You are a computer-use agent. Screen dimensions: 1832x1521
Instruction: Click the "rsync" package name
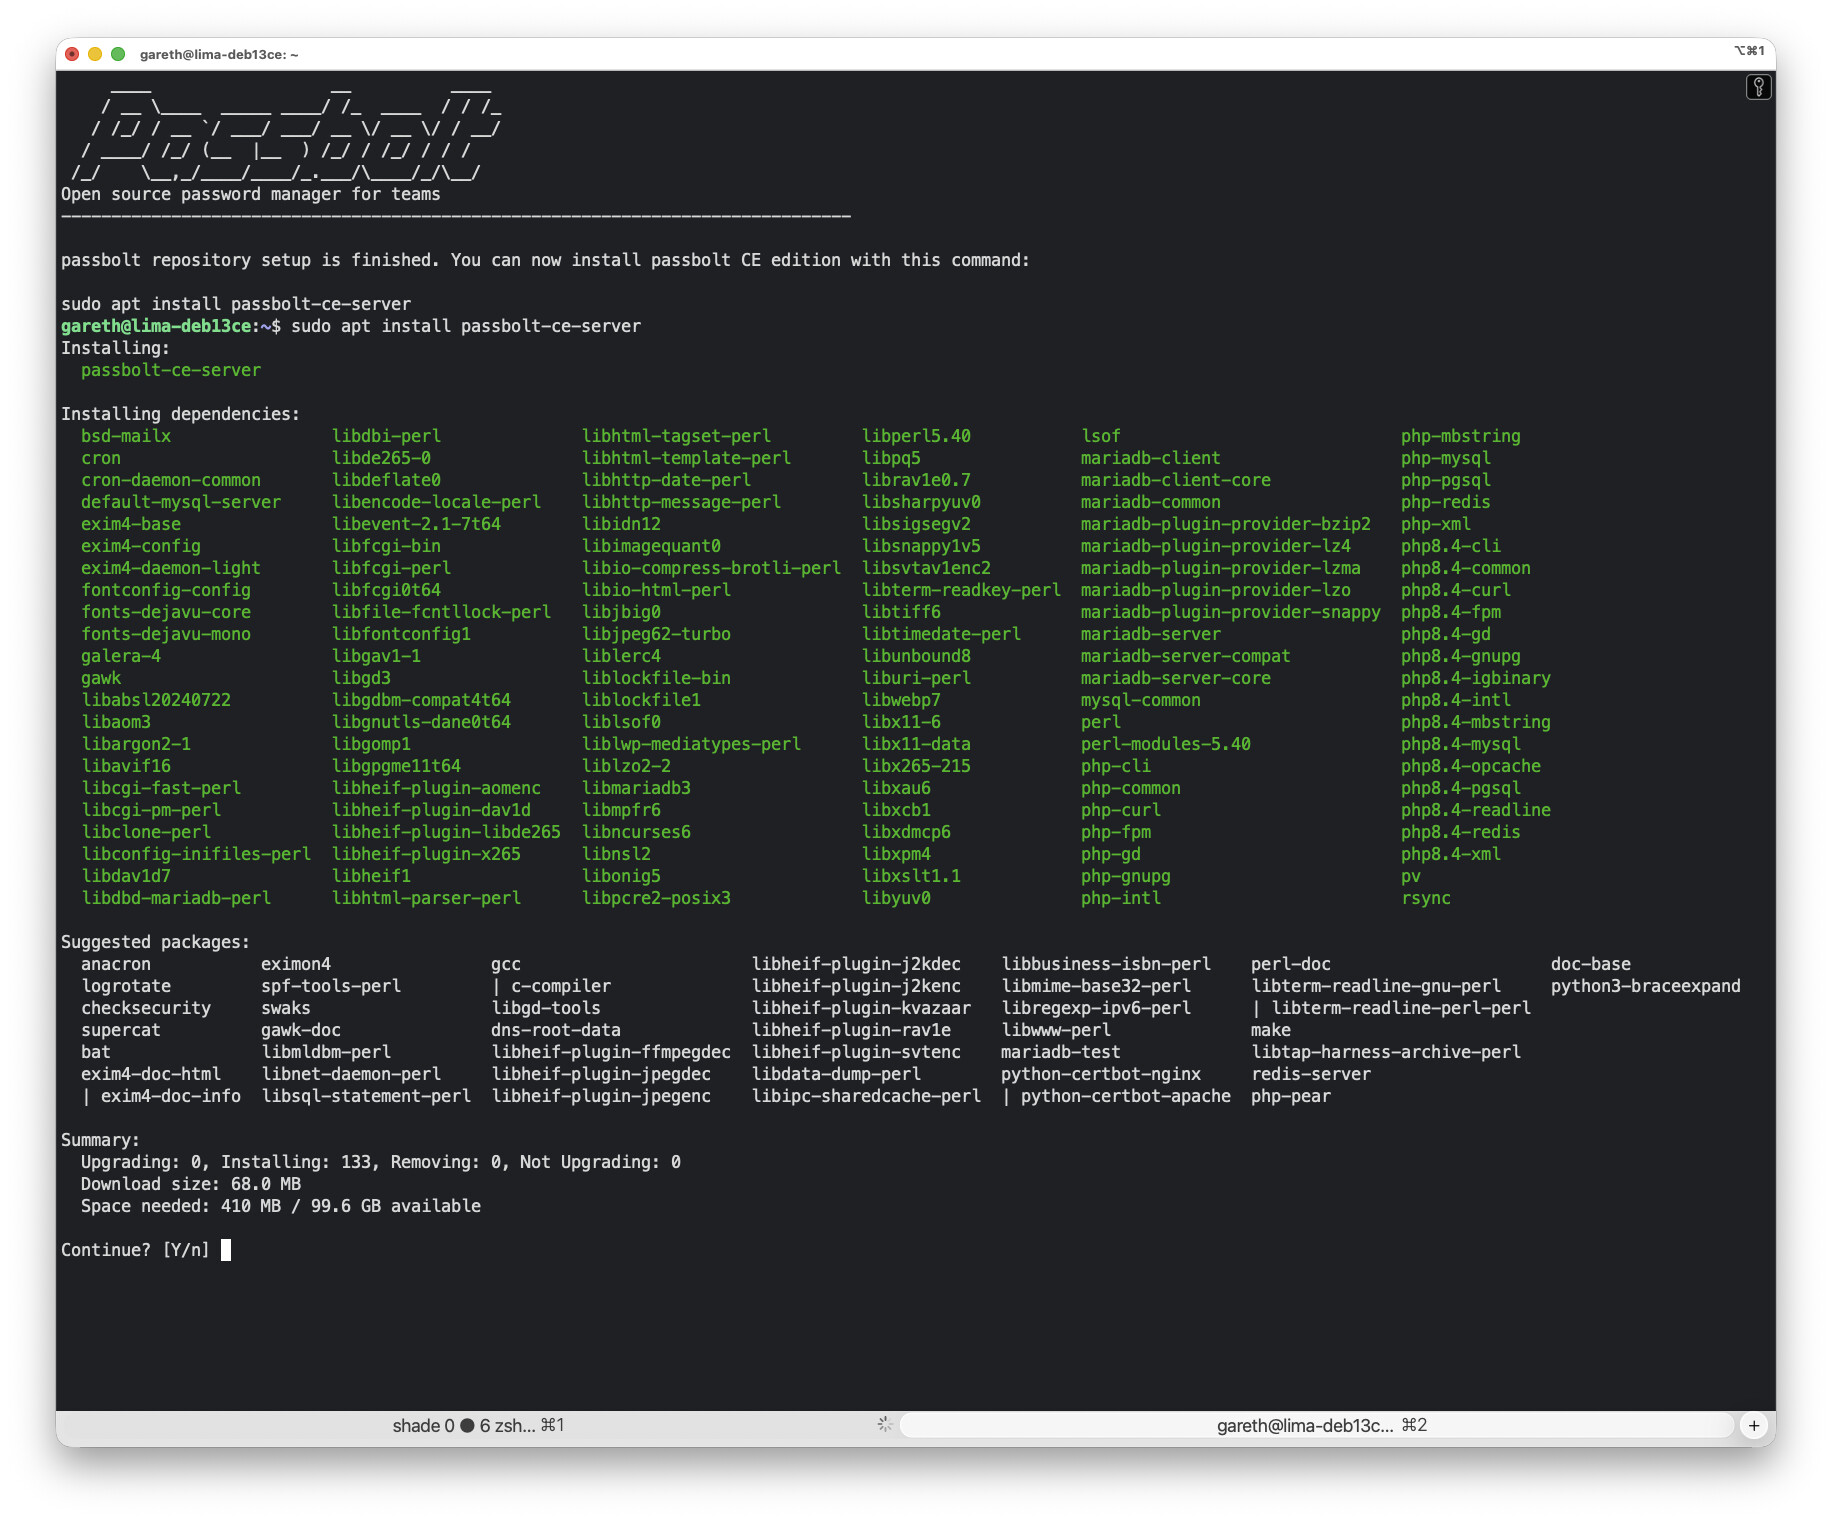pyautogui.click(x=1426, y=898)
